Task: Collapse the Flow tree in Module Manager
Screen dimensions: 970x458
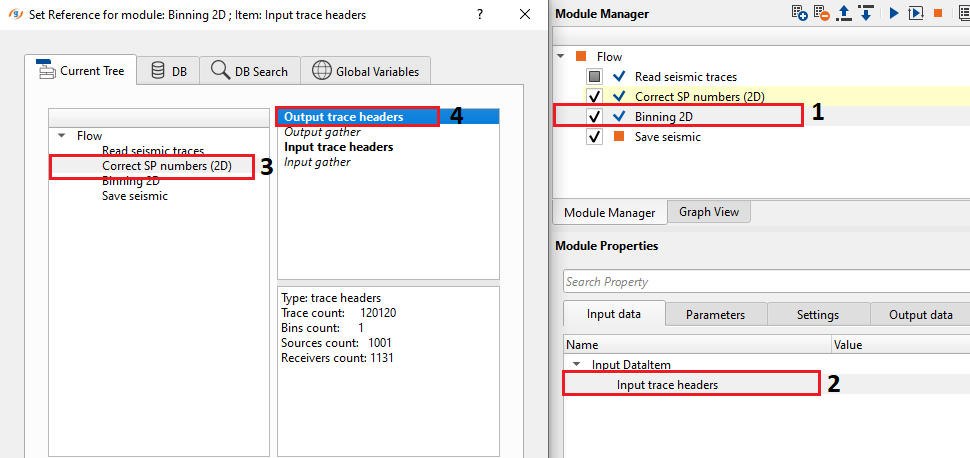Action: point(560,57)
